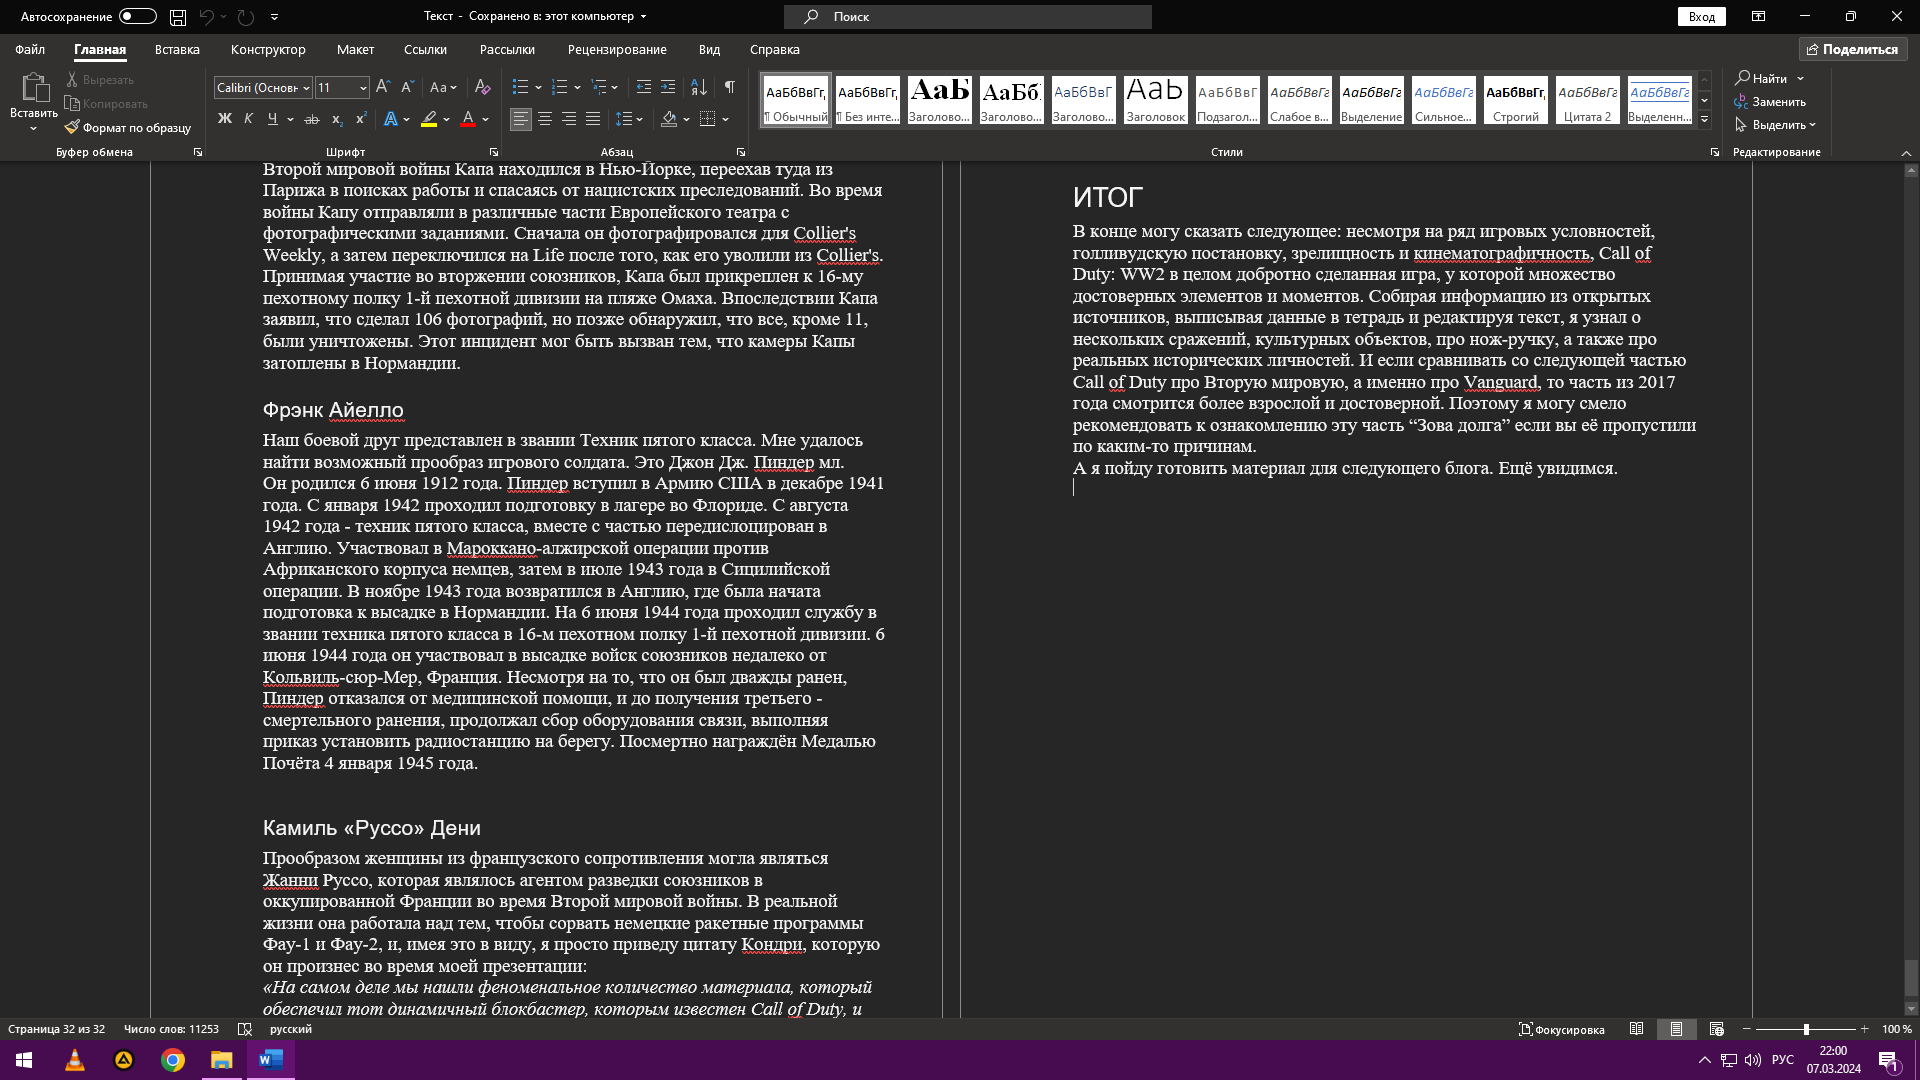Open the font size dropdown showing 11
The image size is (1920, 1080).
pyautogui.click(x=362, y=88)
